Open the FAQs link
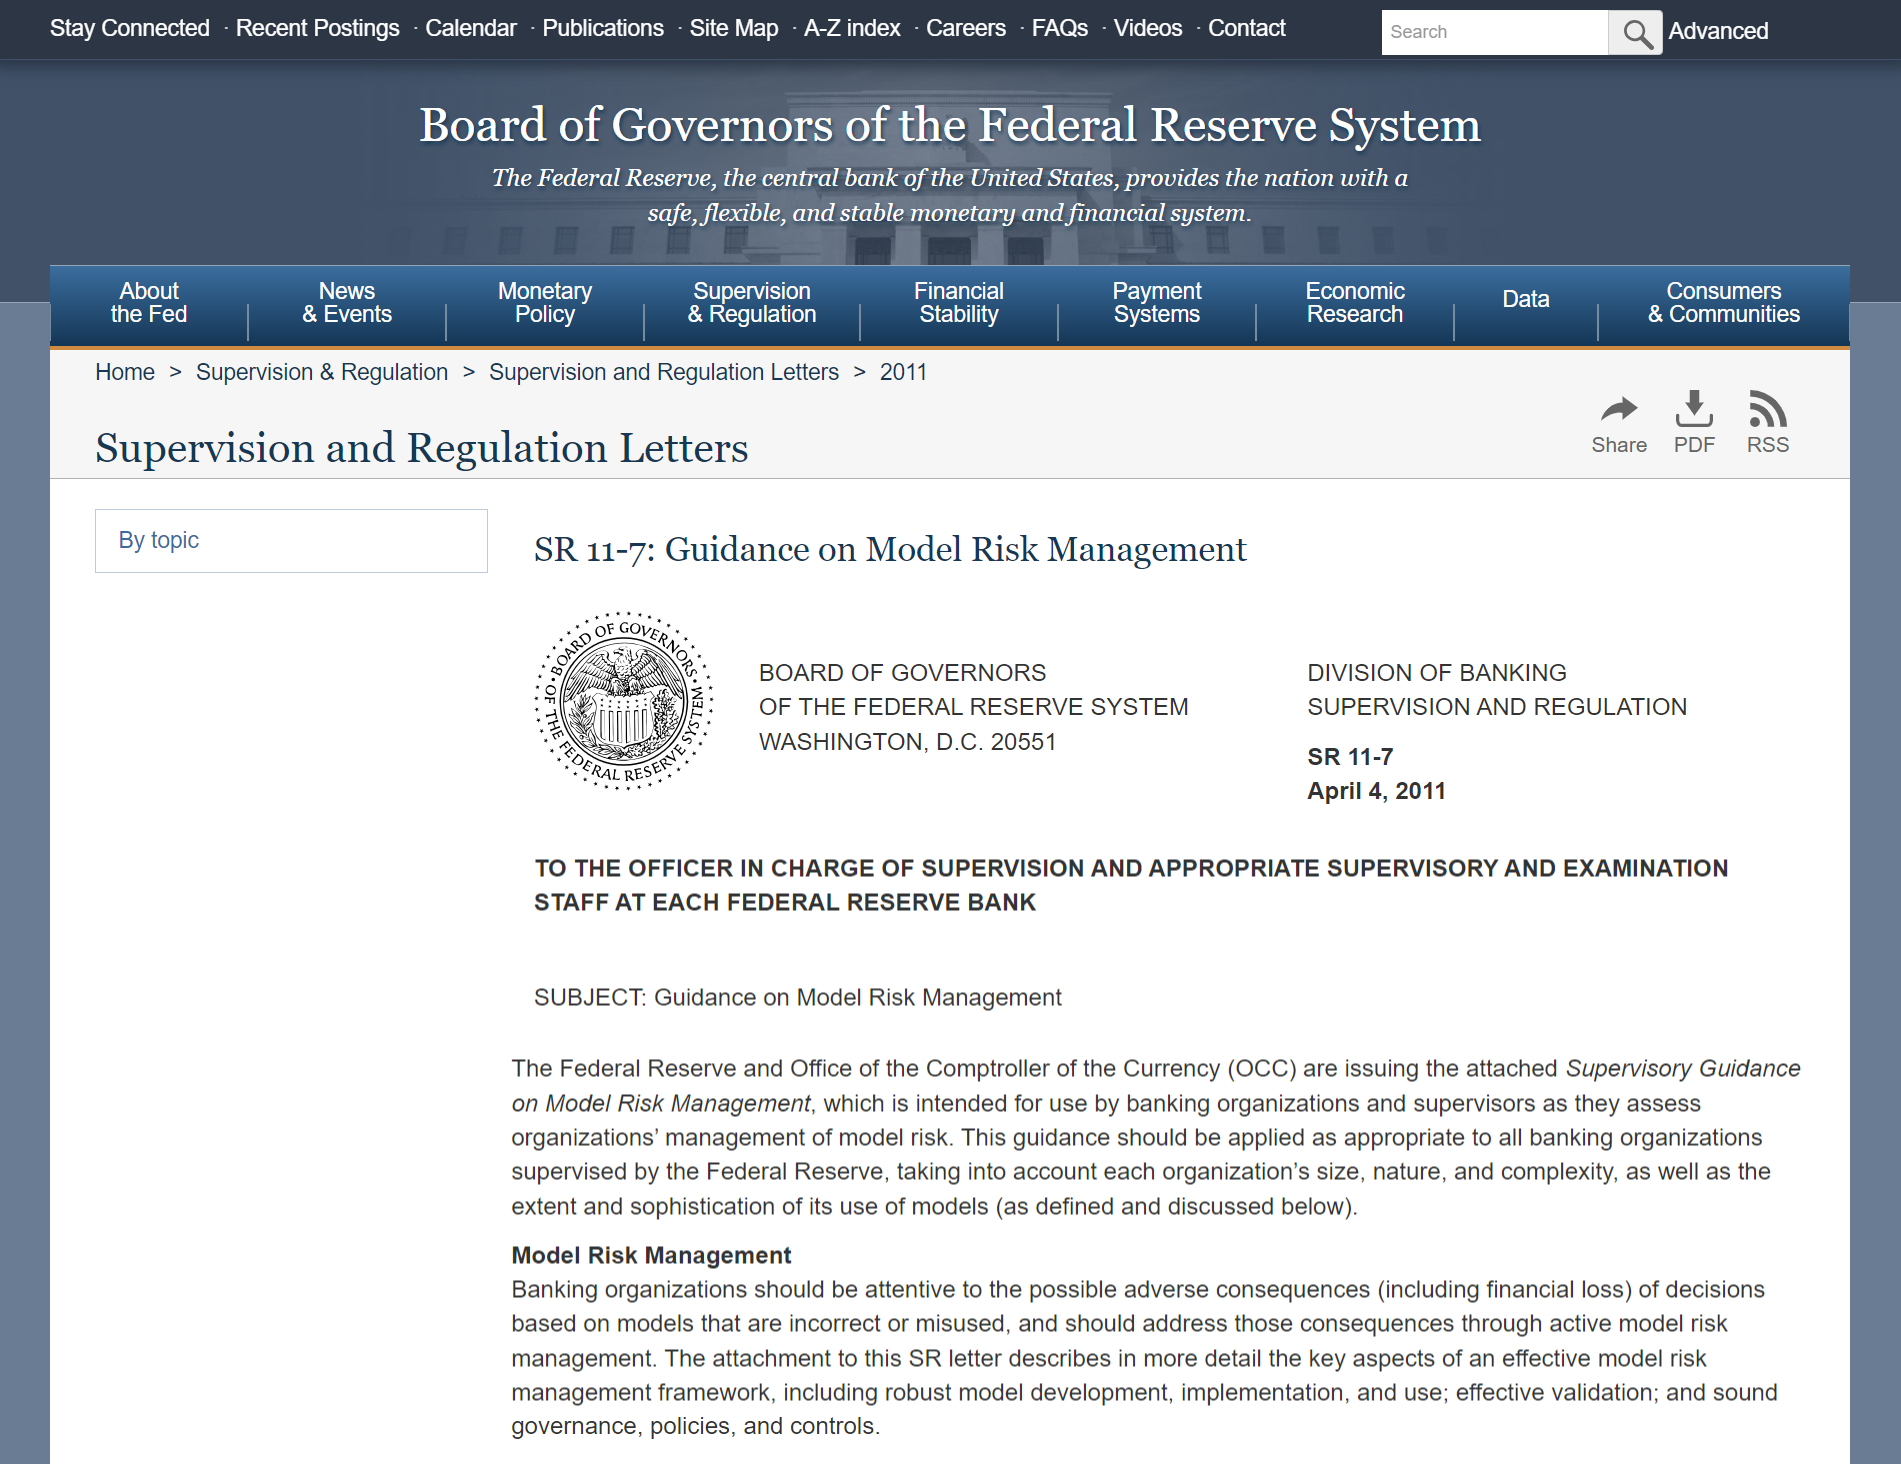The width and height of the screenshot is (1901, 1464). [x=1060, y=28]
